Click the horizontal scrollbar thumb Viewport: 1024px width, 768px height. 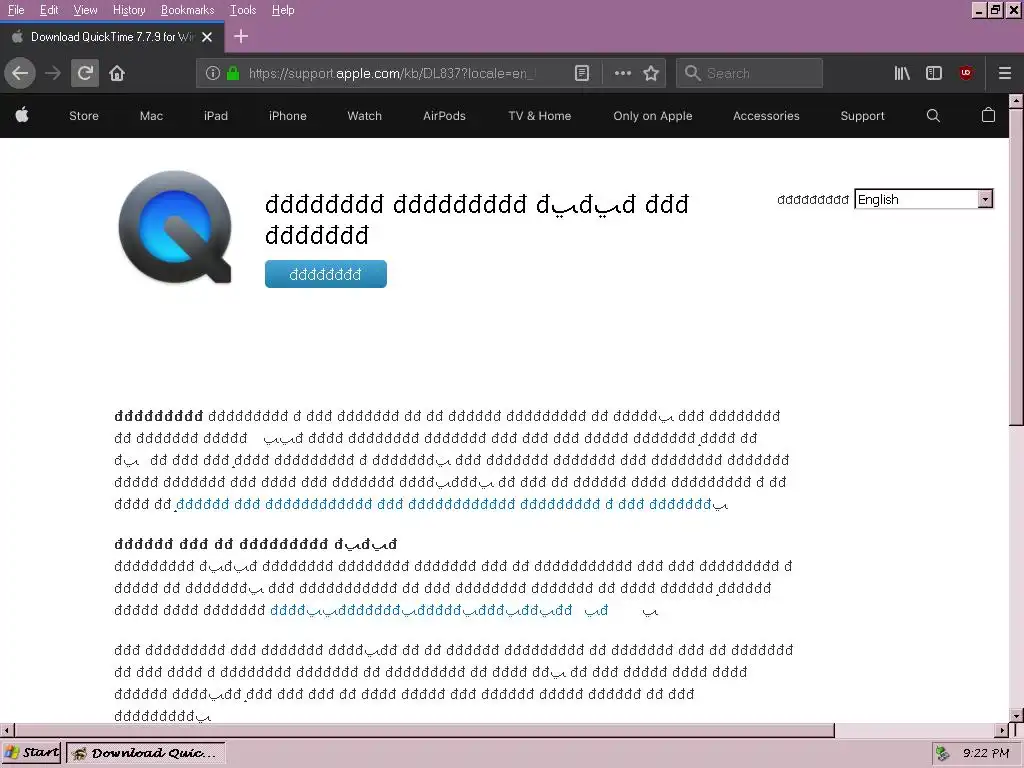(424, 729)
